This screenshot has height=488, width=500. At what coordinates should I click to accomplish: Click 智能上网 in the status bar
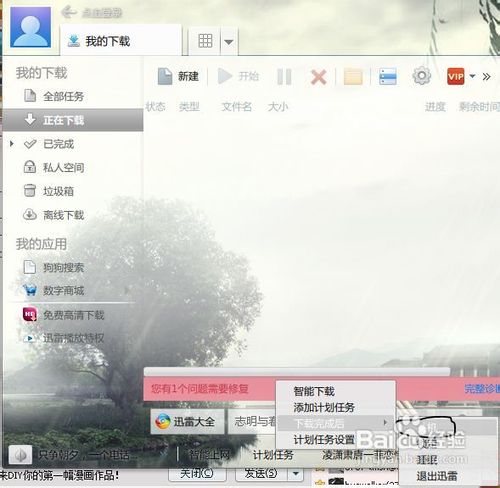pos(209,455)
